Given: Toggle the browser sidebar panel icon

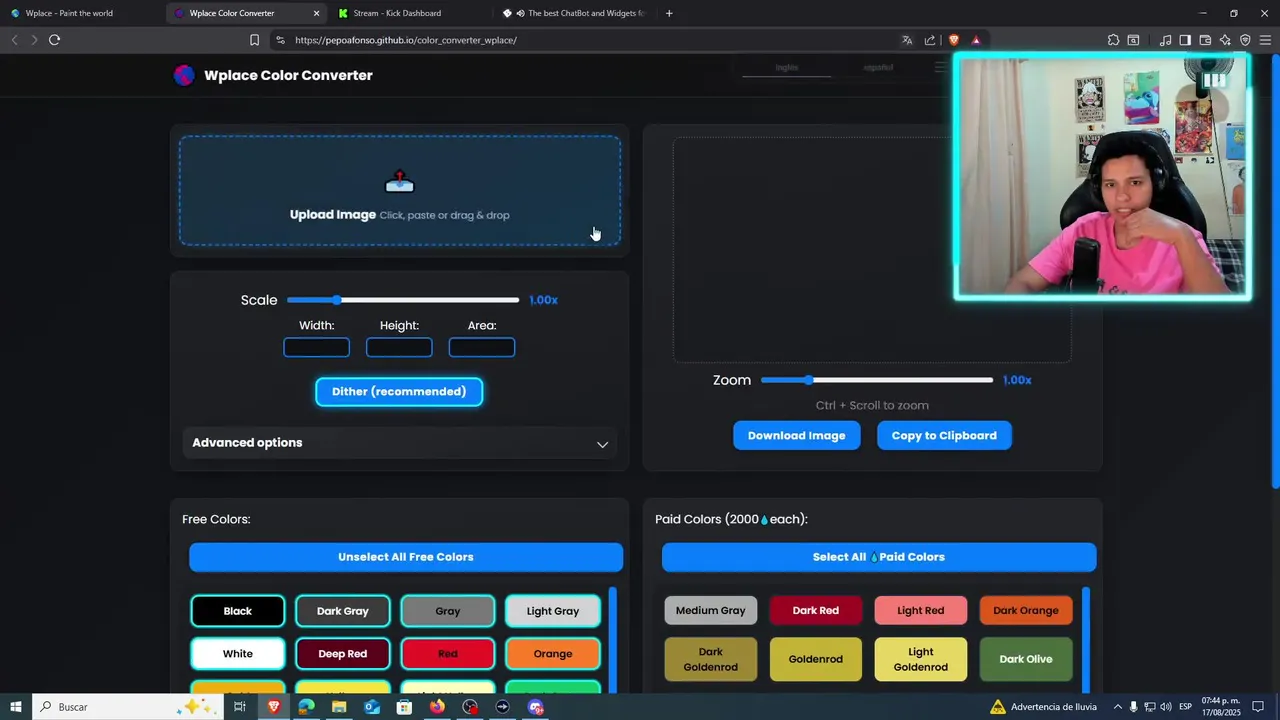Looking at the screenshot, I should 1185,40.
